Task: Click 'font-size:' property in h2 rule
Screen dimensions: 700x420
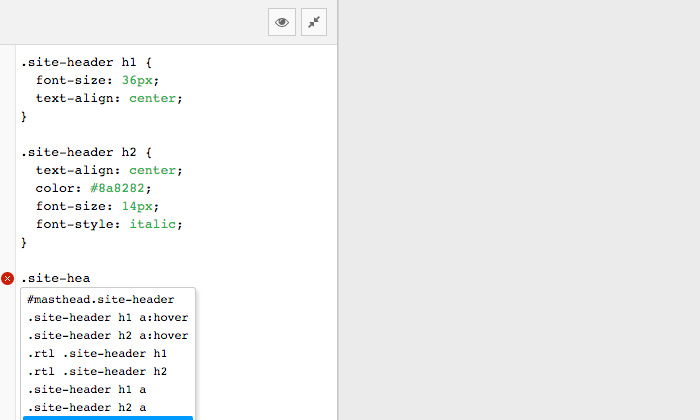Action: click(74, 206)
